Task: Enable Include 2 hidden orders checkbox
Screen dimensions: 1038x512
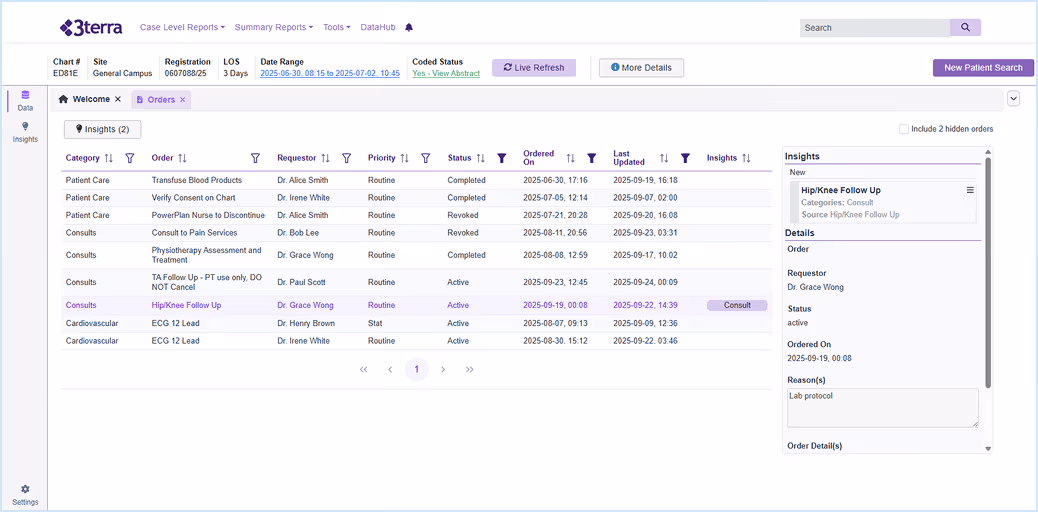Action: (904, 129)
